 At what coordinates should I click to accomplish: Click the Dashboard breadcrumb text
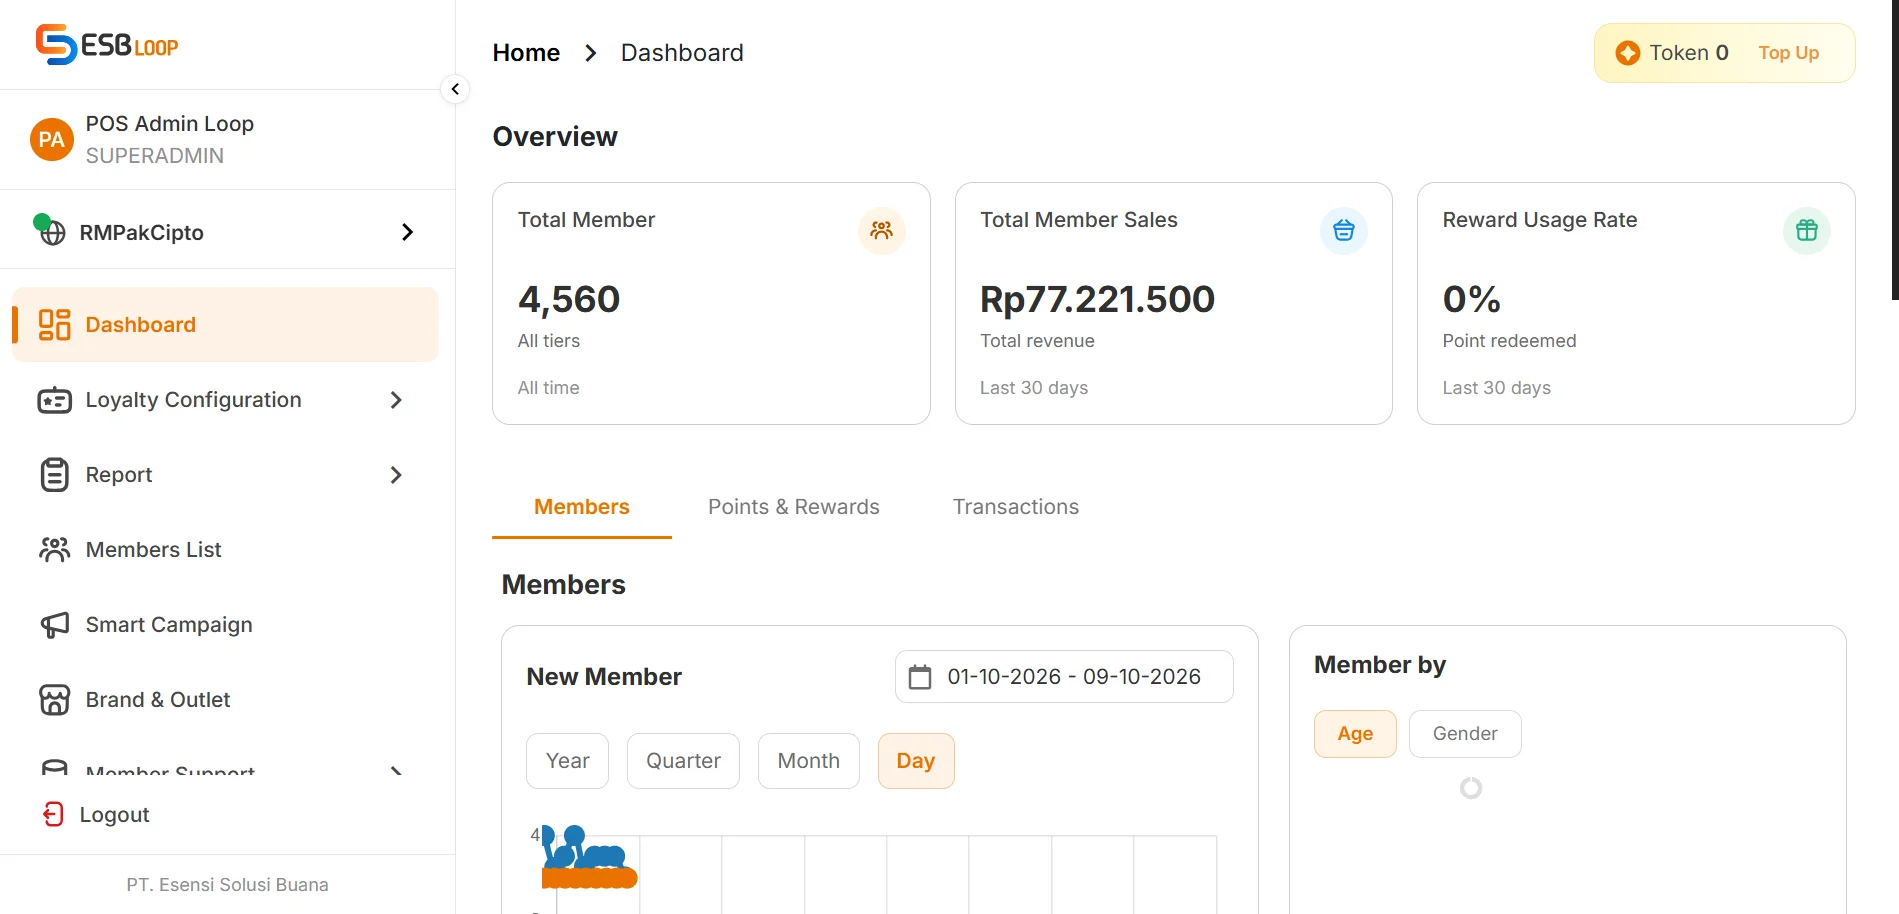click(x=682, y=53)
